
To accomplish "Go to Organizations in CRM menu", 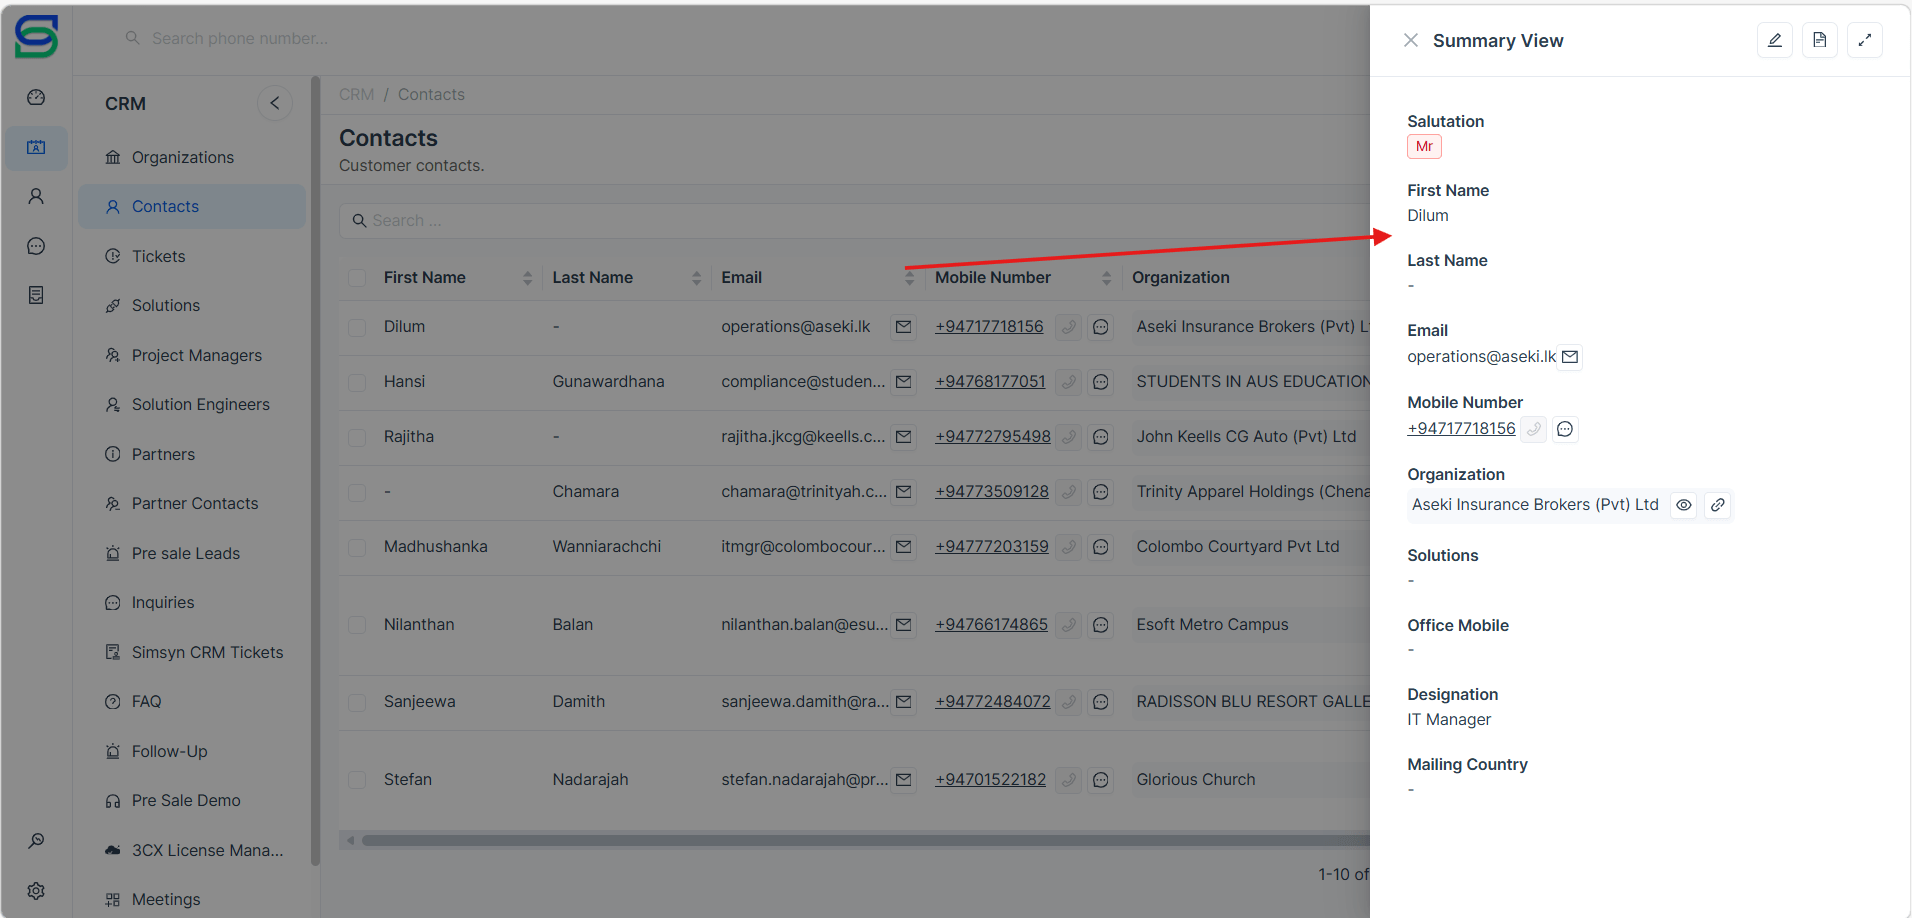I will pyautogui.click(x=182, y=157).
